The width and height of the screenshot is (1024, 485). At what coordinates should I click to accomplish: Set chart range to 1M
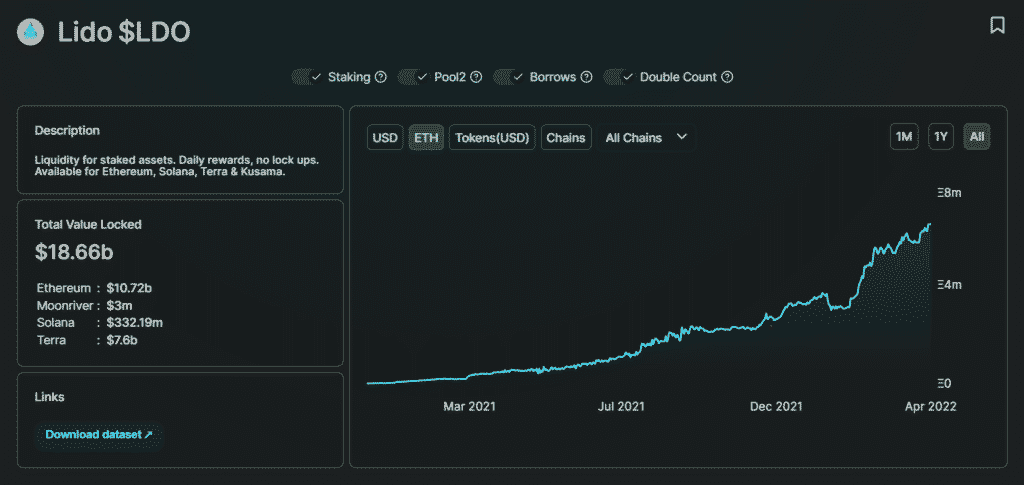point(904,137)
